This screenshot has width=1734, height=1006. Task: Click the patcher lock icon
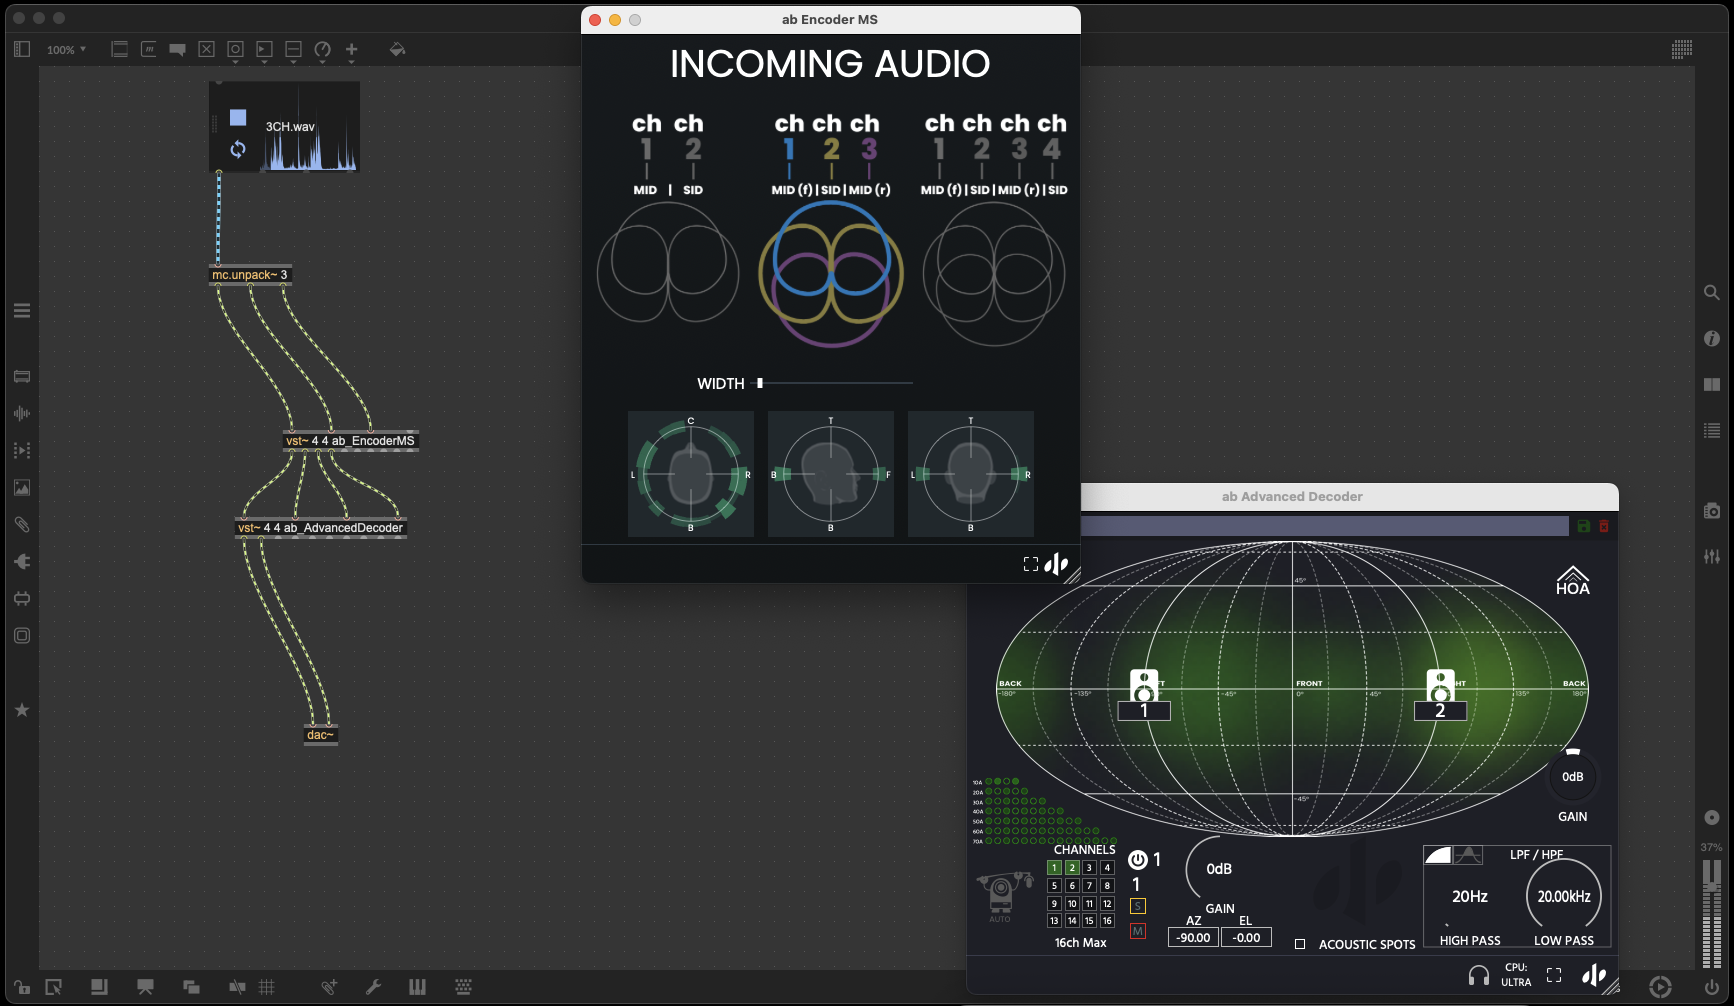pyautogui.click(x=21, y=987)
